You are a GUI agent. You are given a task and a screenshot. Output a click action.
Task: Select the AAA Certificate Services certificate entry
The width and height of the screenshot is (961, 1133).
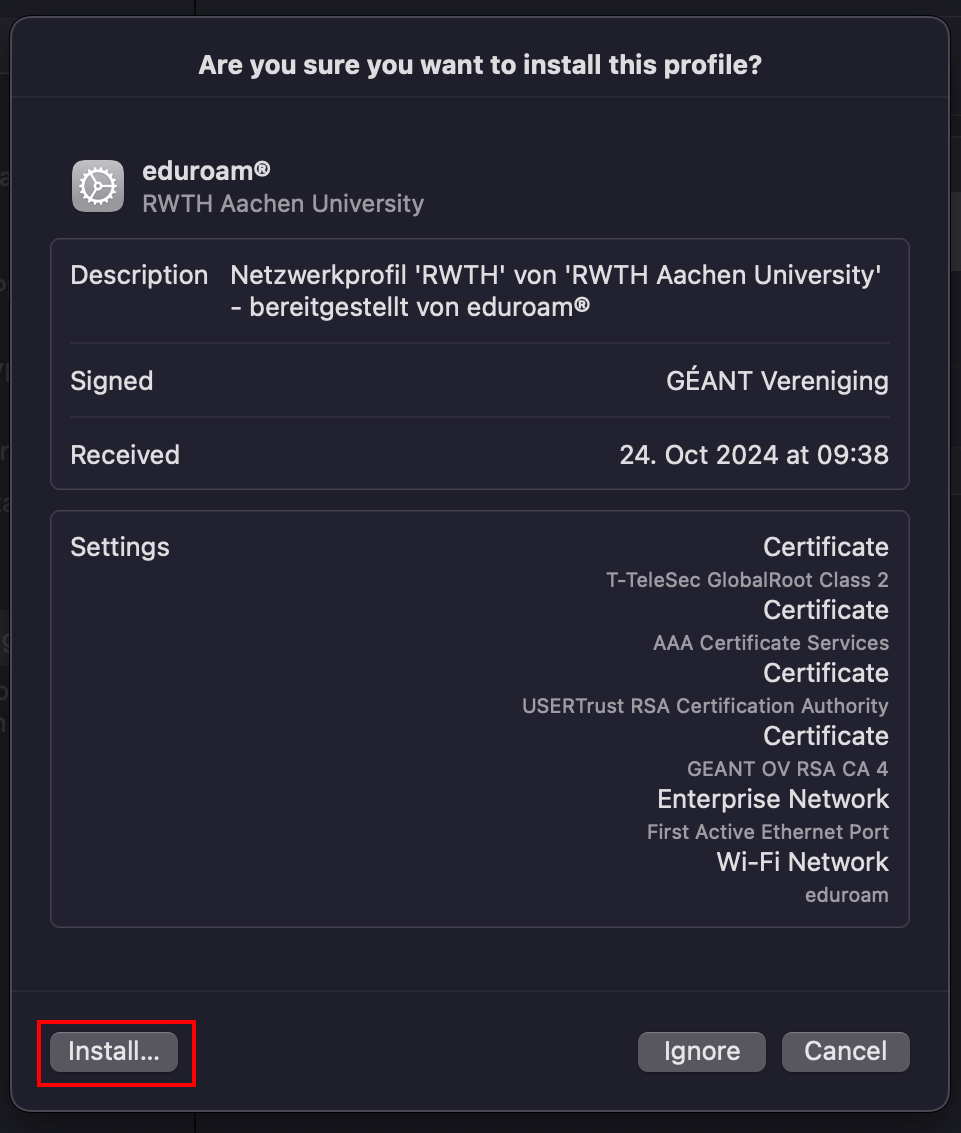point(770,642)
